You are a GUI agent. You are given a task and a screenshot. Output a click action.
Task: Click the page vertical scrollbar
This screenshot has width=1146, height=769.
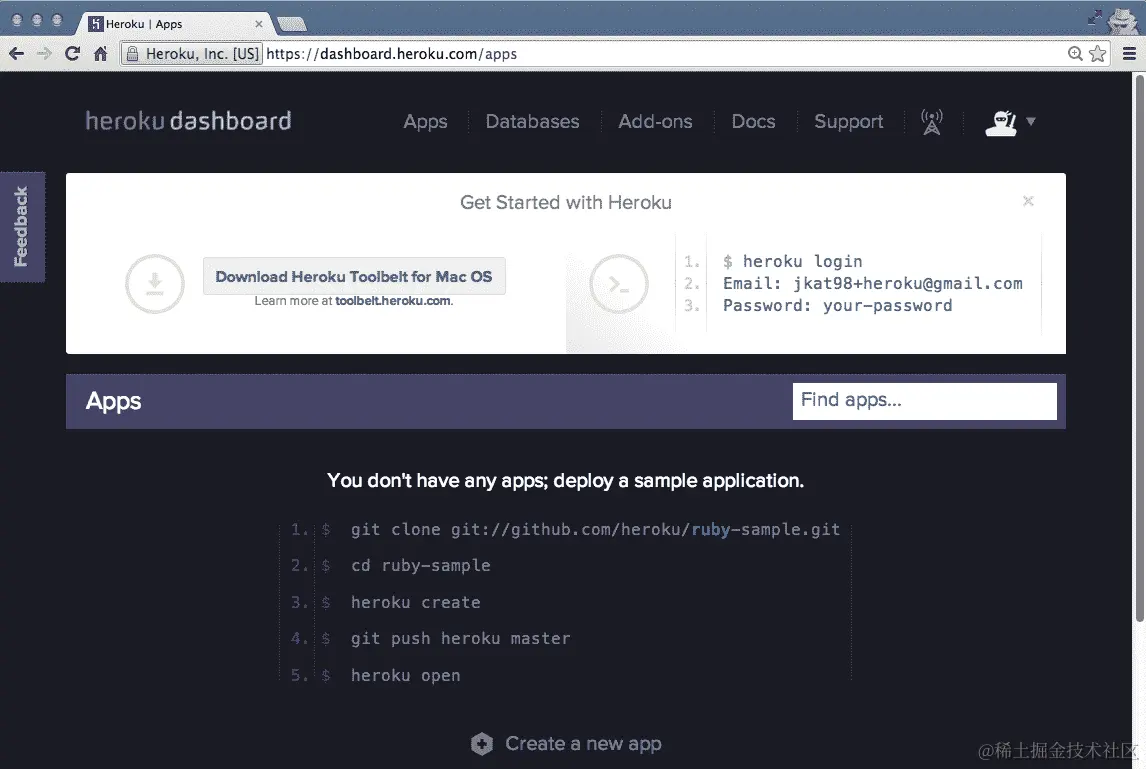pyautogui.click(x=1139, y=351)
